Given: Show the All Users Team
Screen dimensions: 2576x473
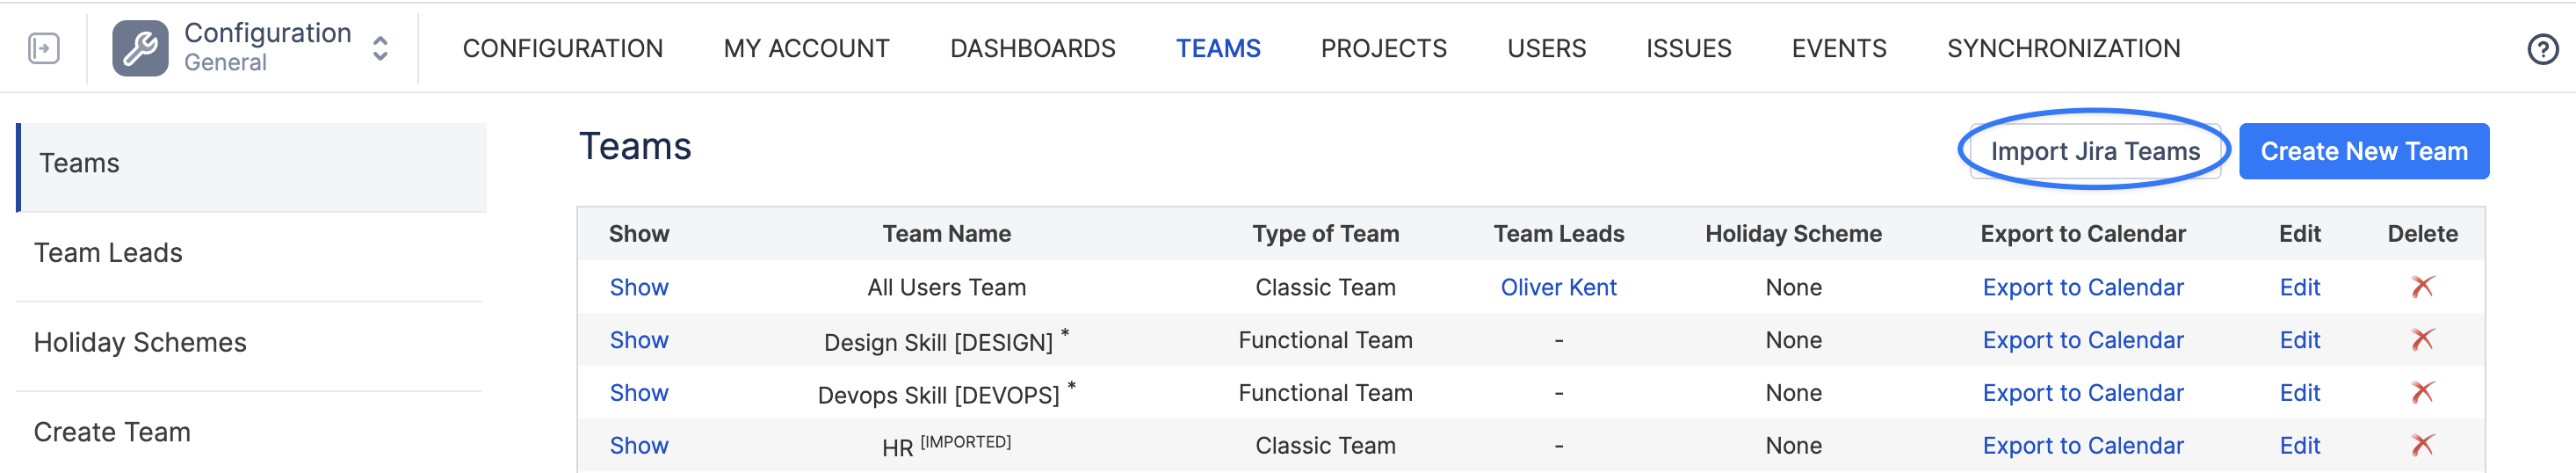Looking at the screenshot, I should (639, 287).
